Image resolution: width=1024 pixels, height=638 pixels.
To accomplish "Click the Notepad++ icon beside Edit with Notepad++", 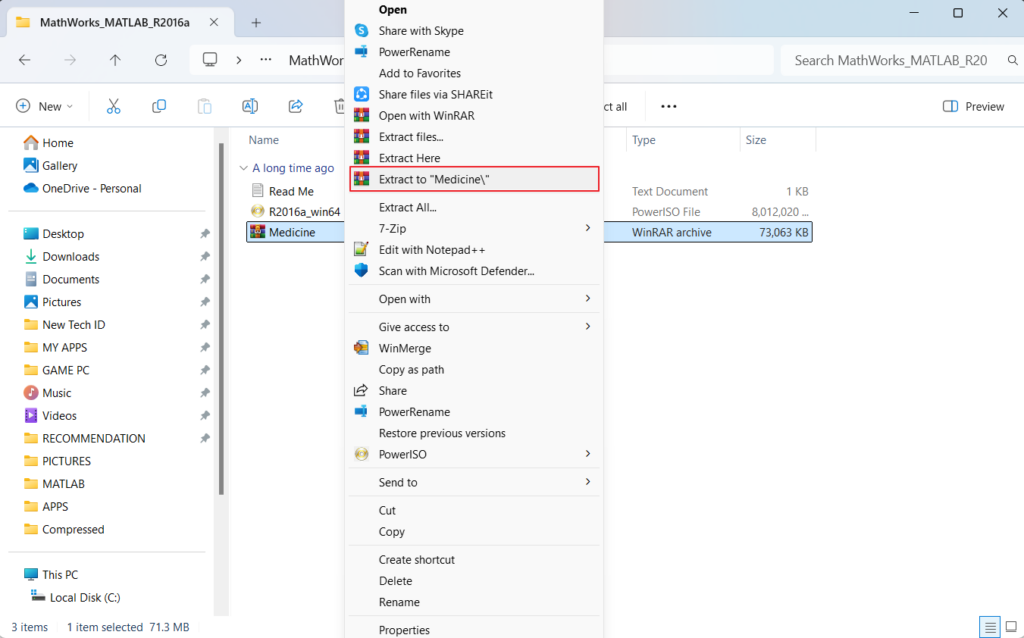I will click(x=360, y=250).
